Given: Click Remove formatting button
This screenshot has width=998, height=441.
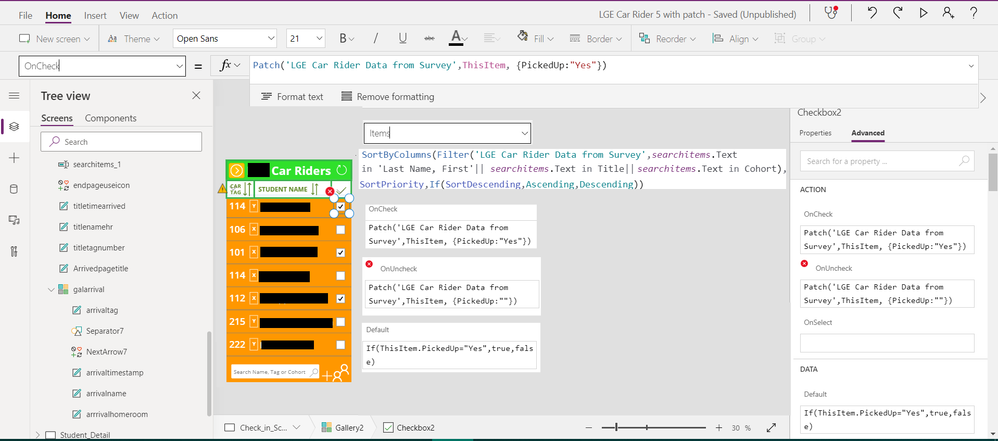Looking at the screenshot, I should [388, 97].
